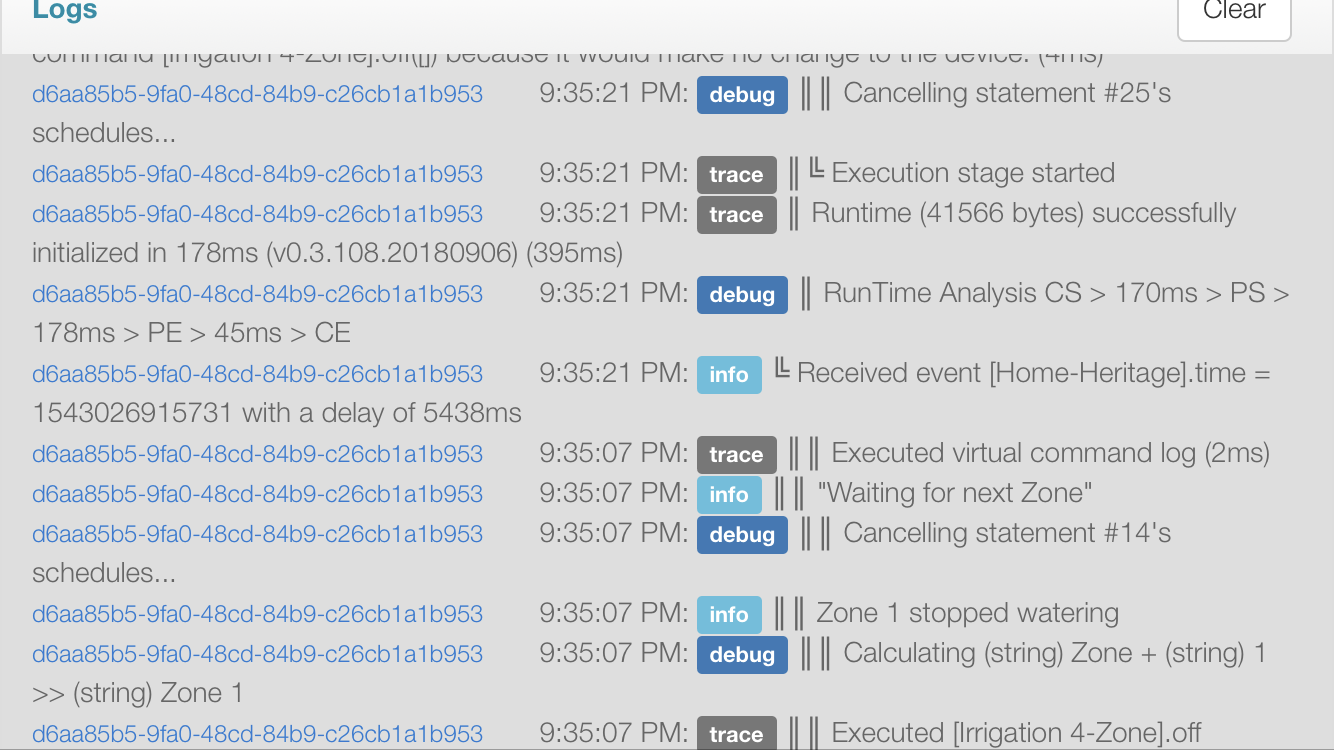Collapse the Logs section header
The image size is (1334, 750).
[65, 12]
